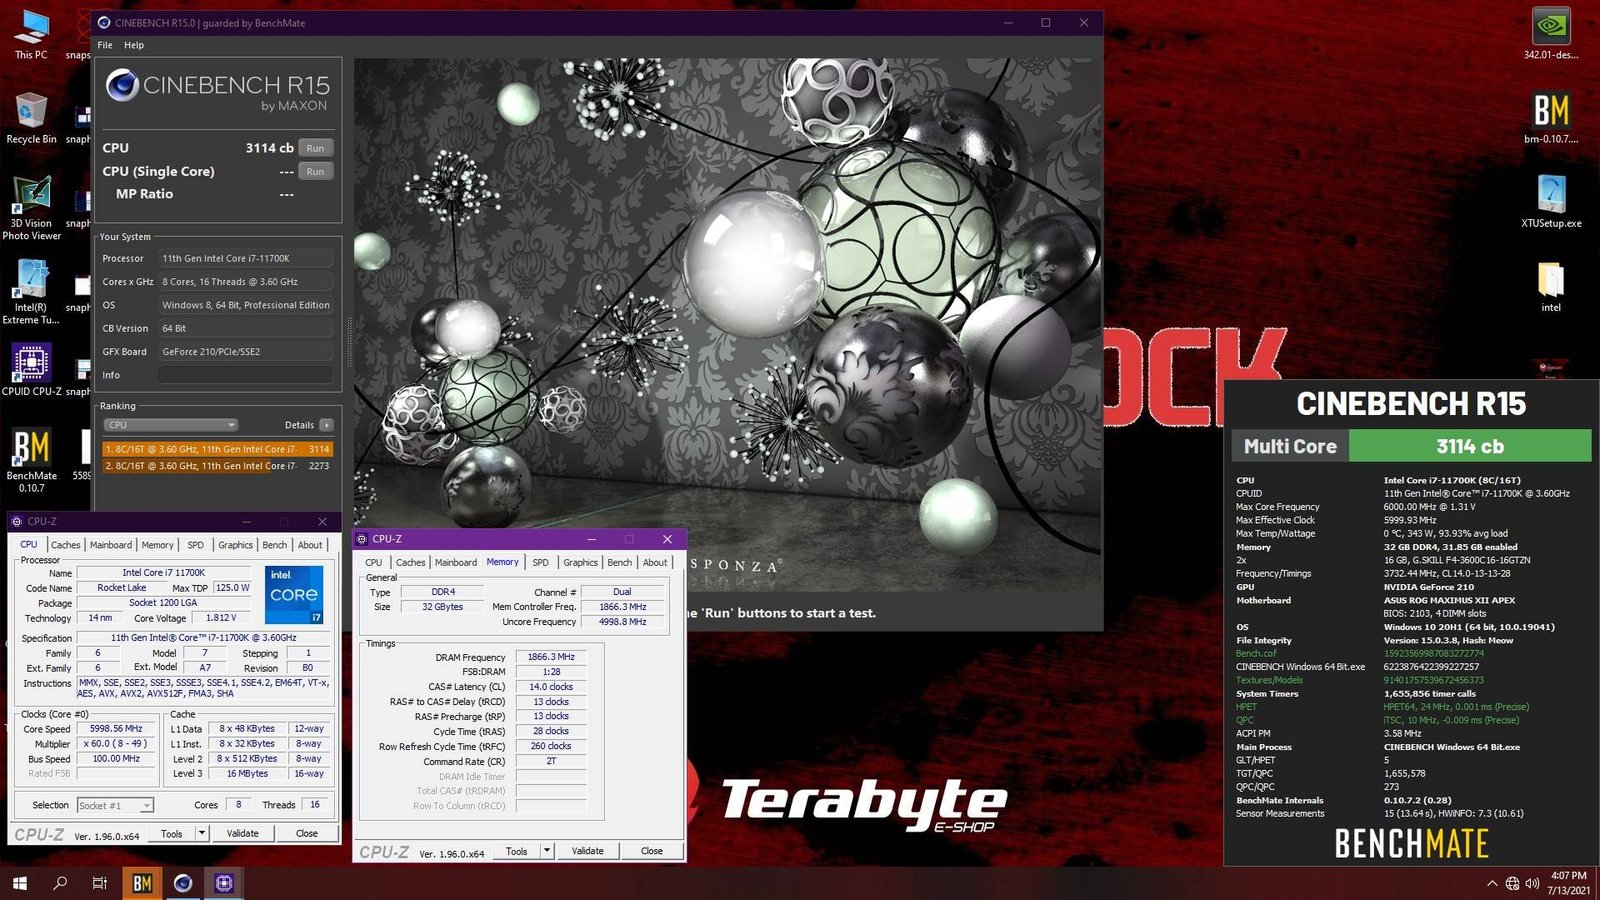Open the intel folder on the desktop
1600x900 pixels.
(x=1551, y=280)
